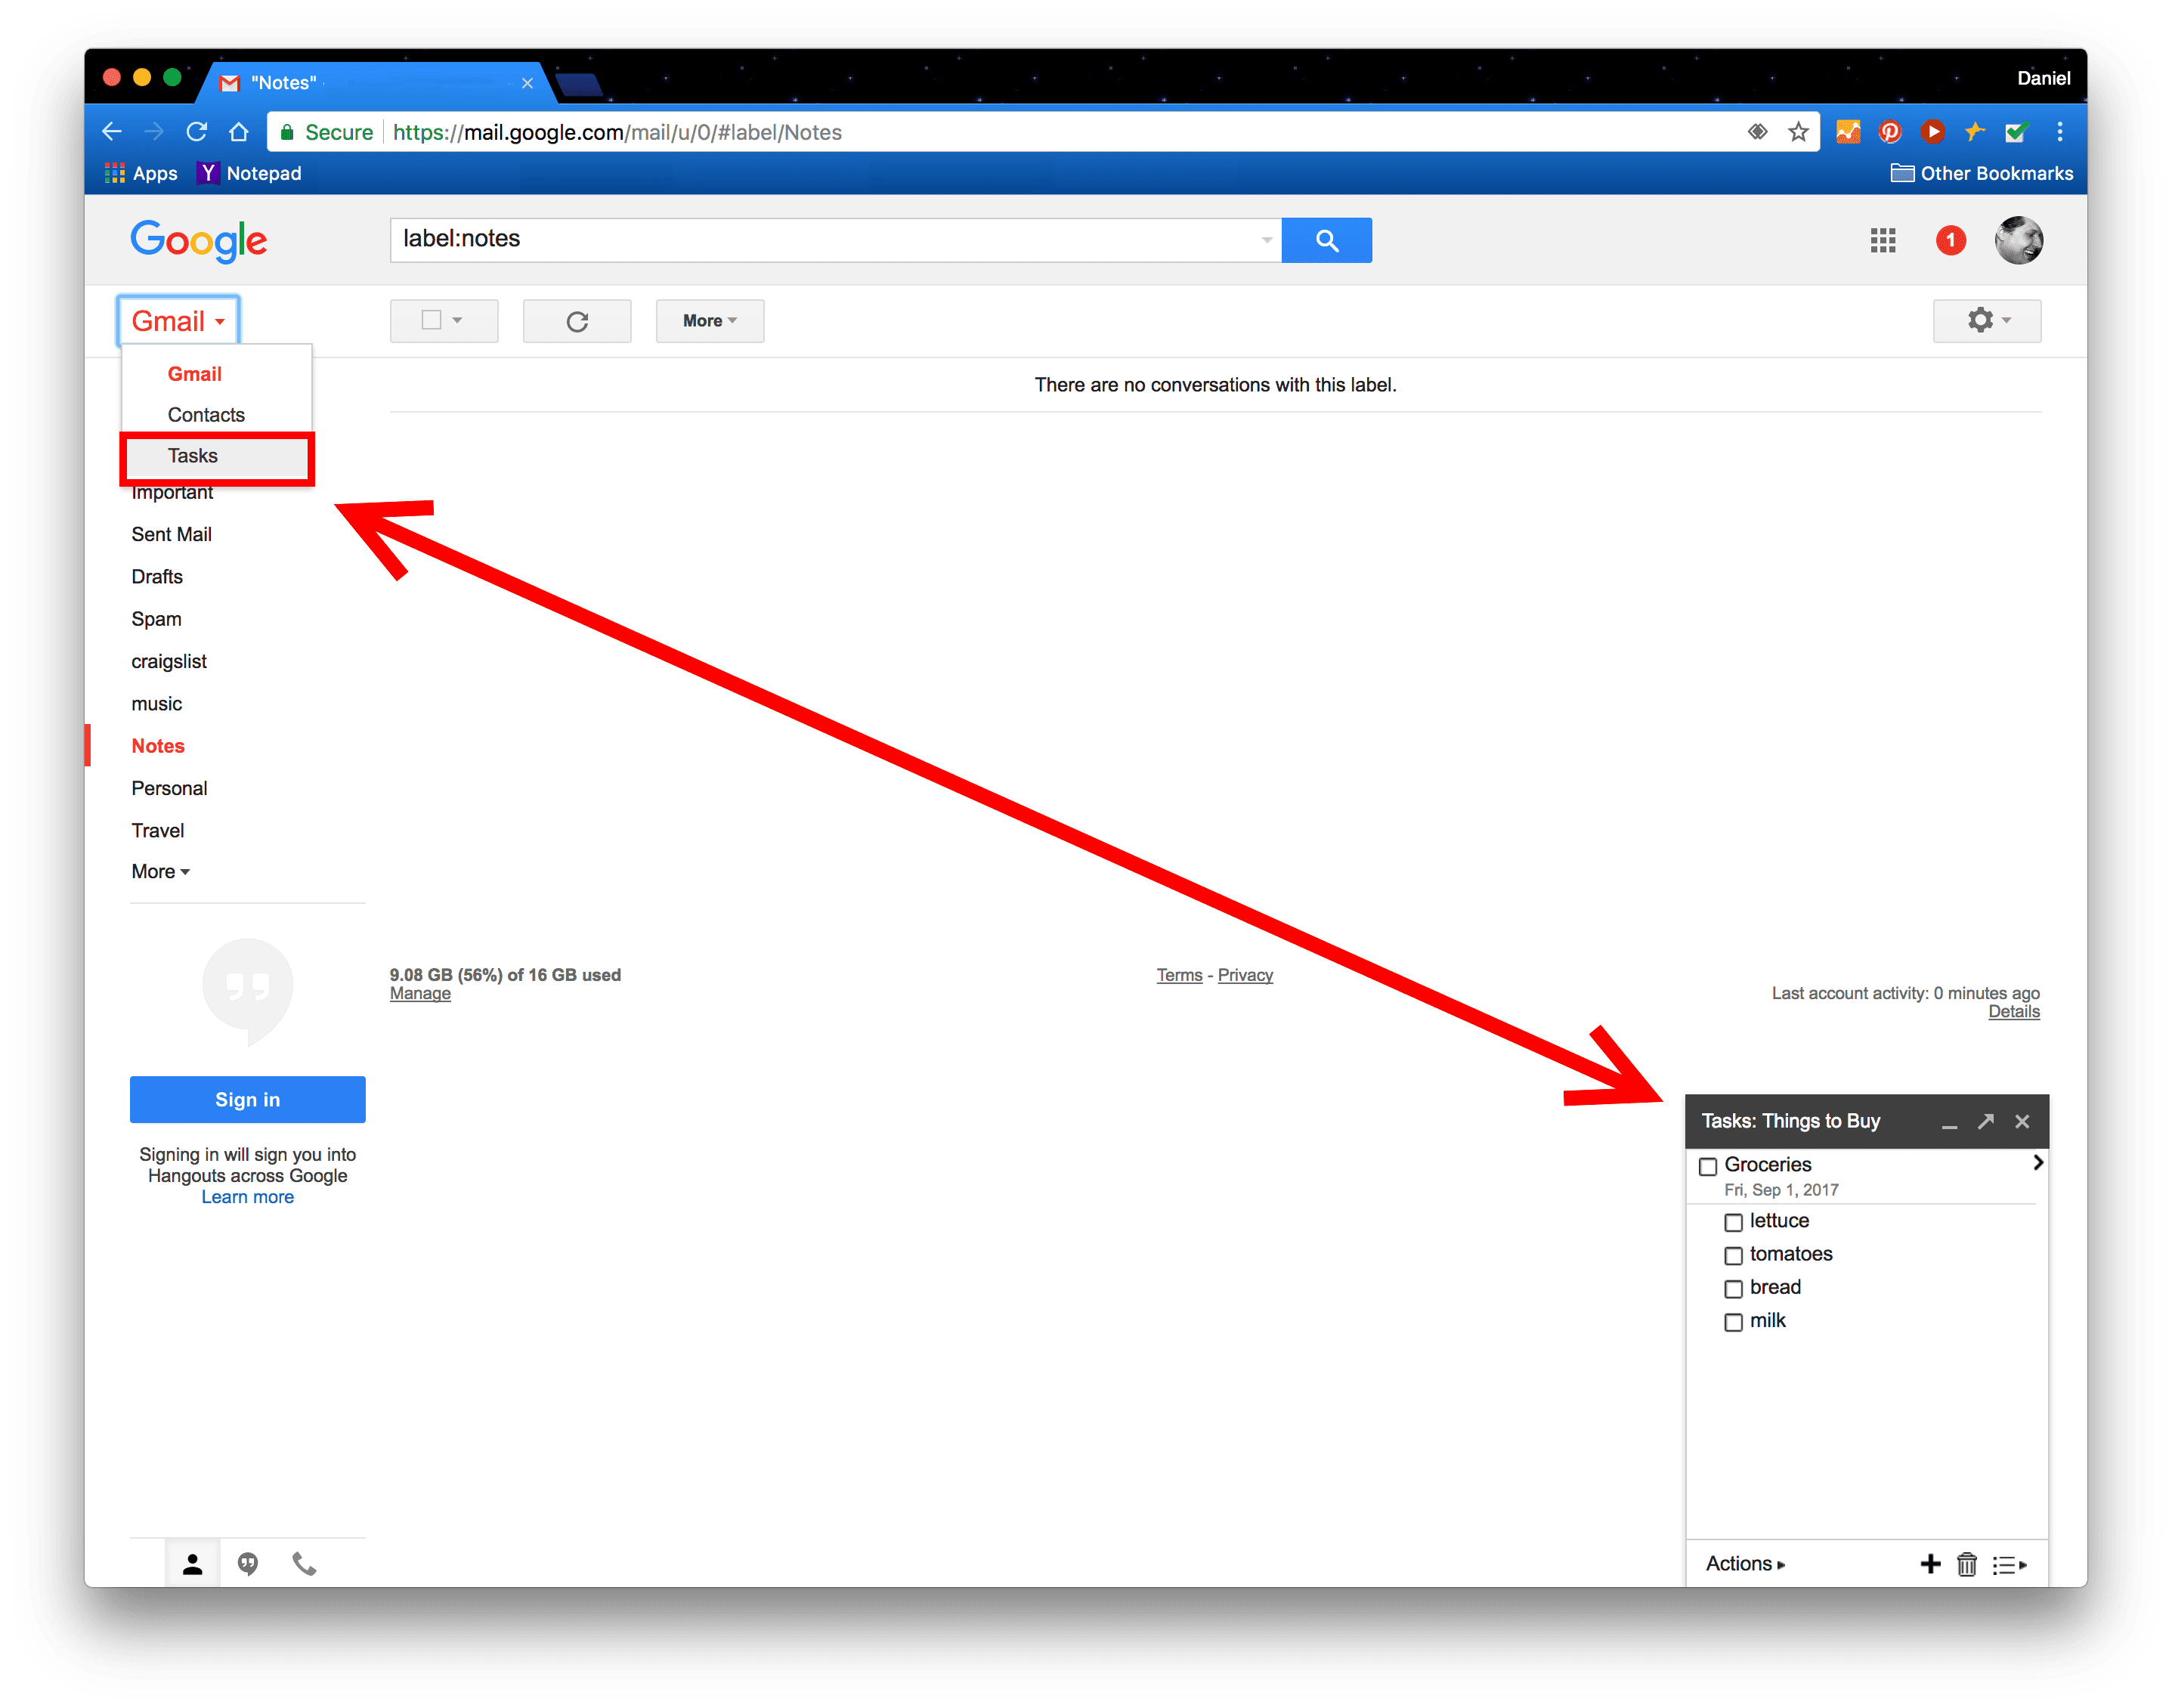
Task: Pop out the Tasks window
Action: tap(1986, 1121)
